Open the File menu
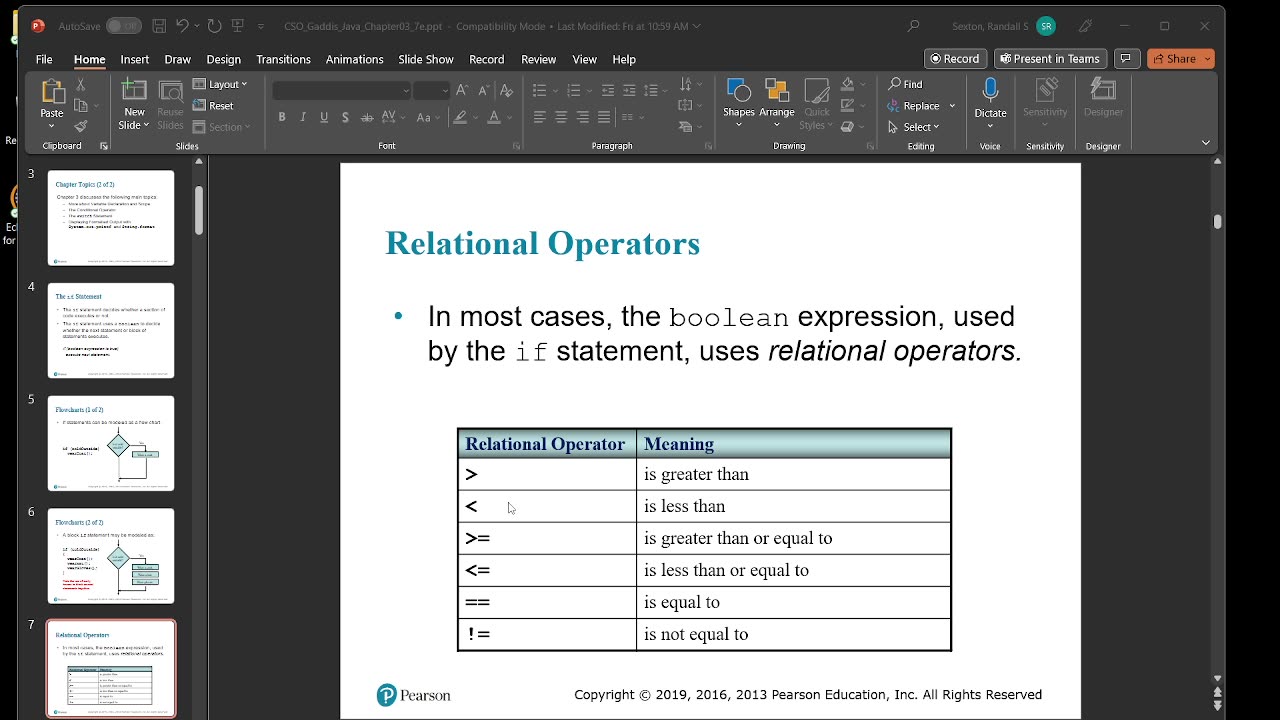1280x720 pixels. click(x=44, y=59)
